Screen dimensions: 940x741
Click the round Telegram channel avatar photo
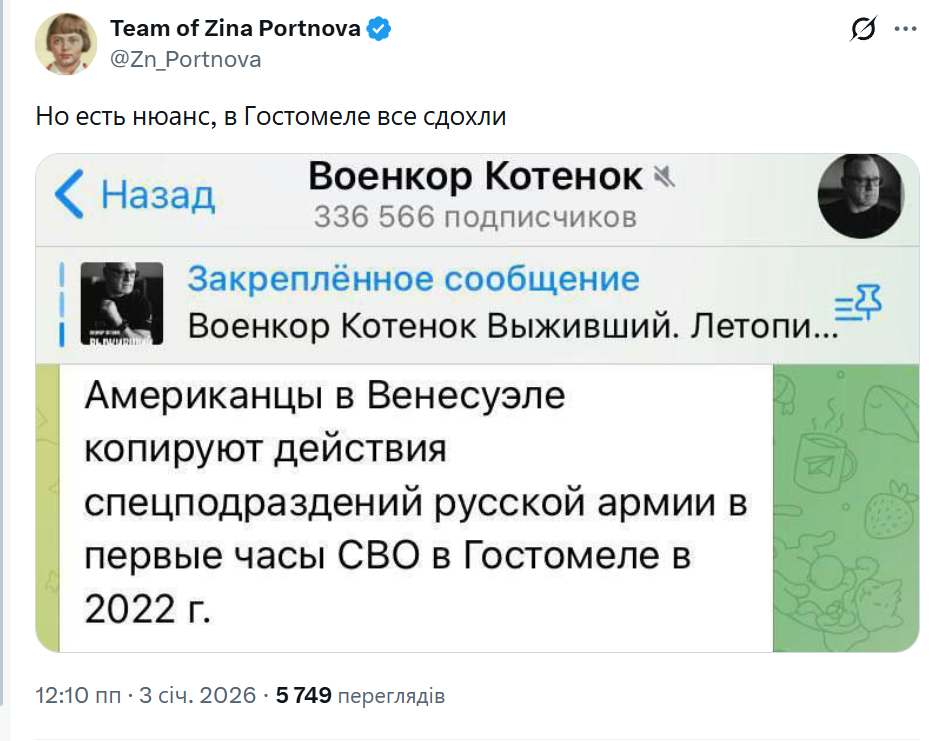860,196
